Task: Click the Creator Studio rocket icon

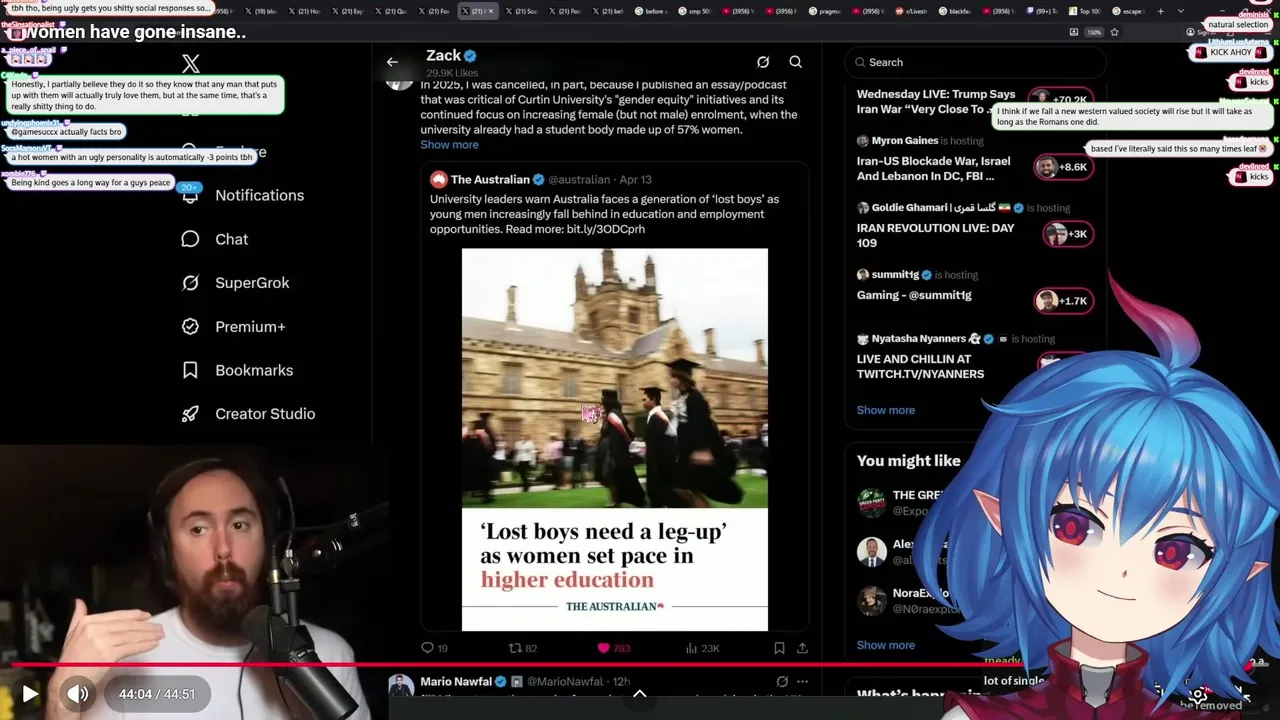Action: (x=190, y=414)
